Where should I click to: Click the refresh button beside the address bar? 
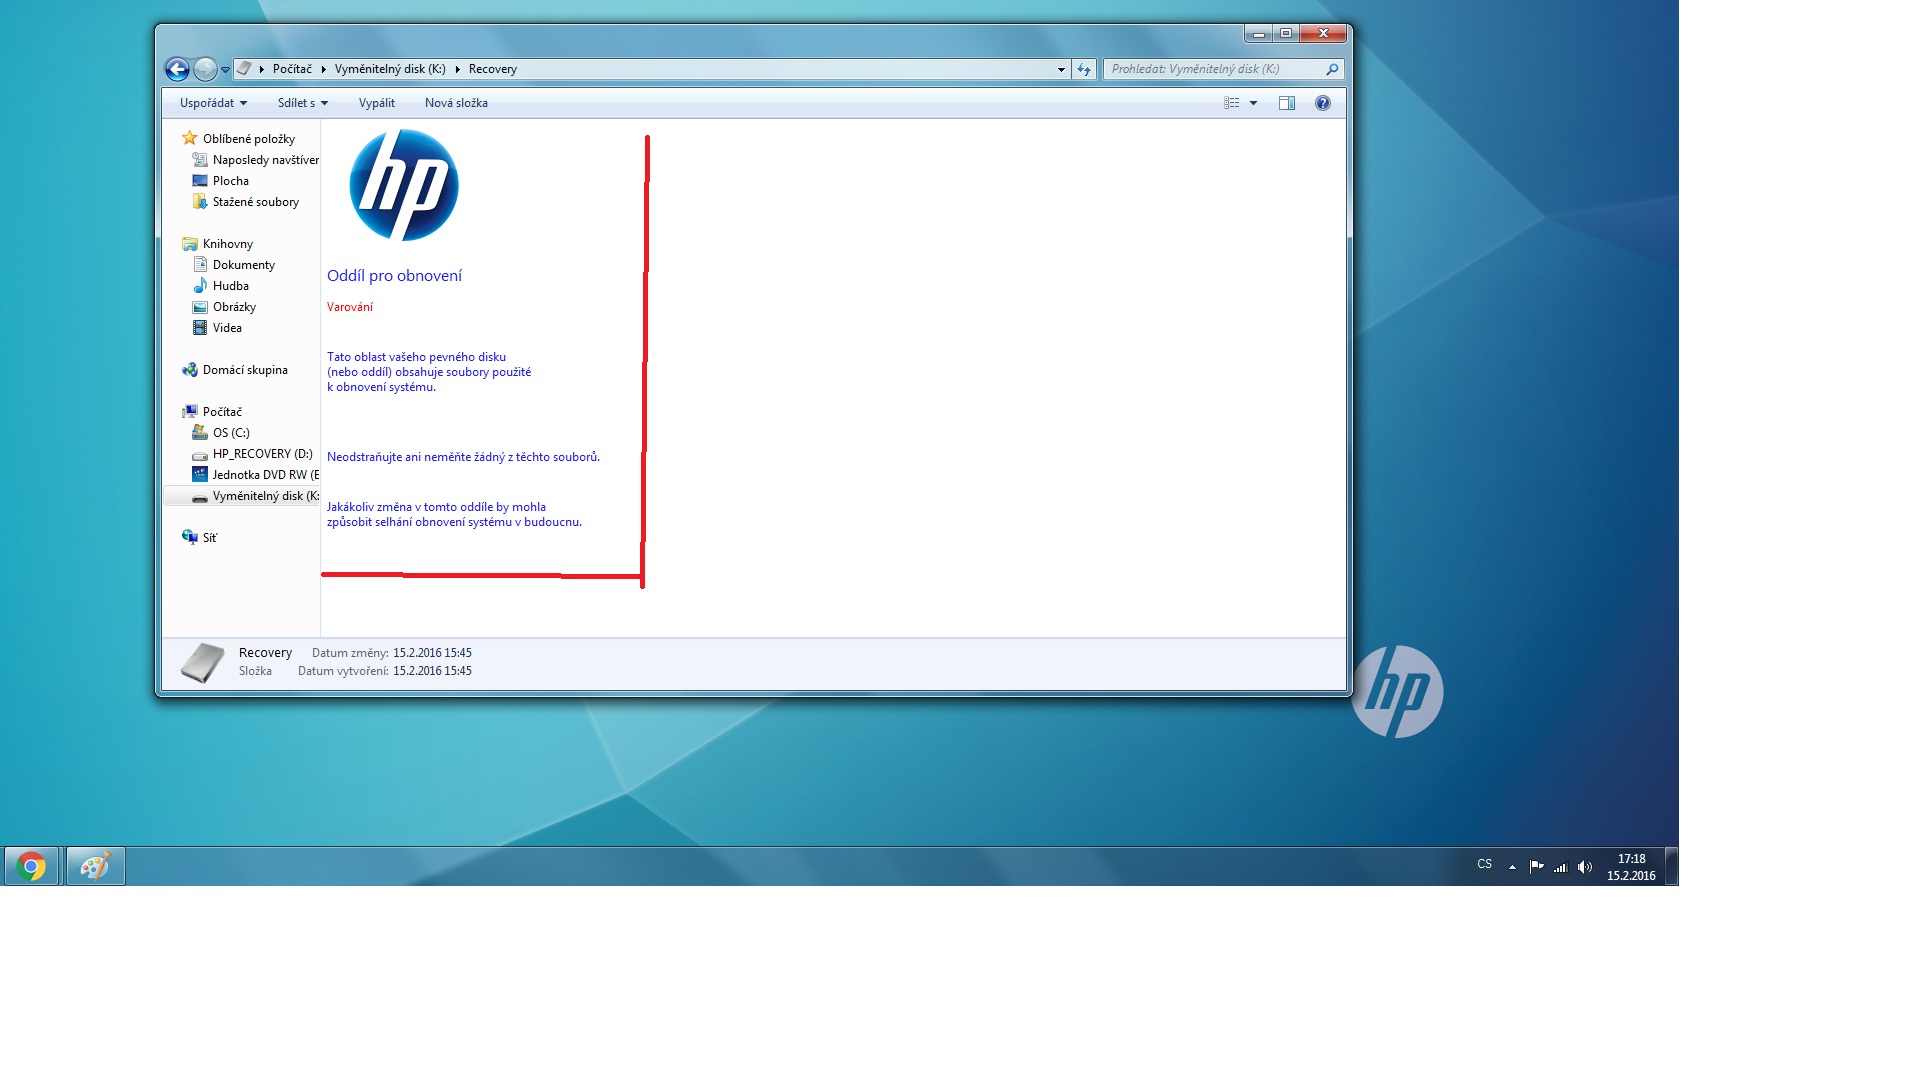[x=1084, y=69]
